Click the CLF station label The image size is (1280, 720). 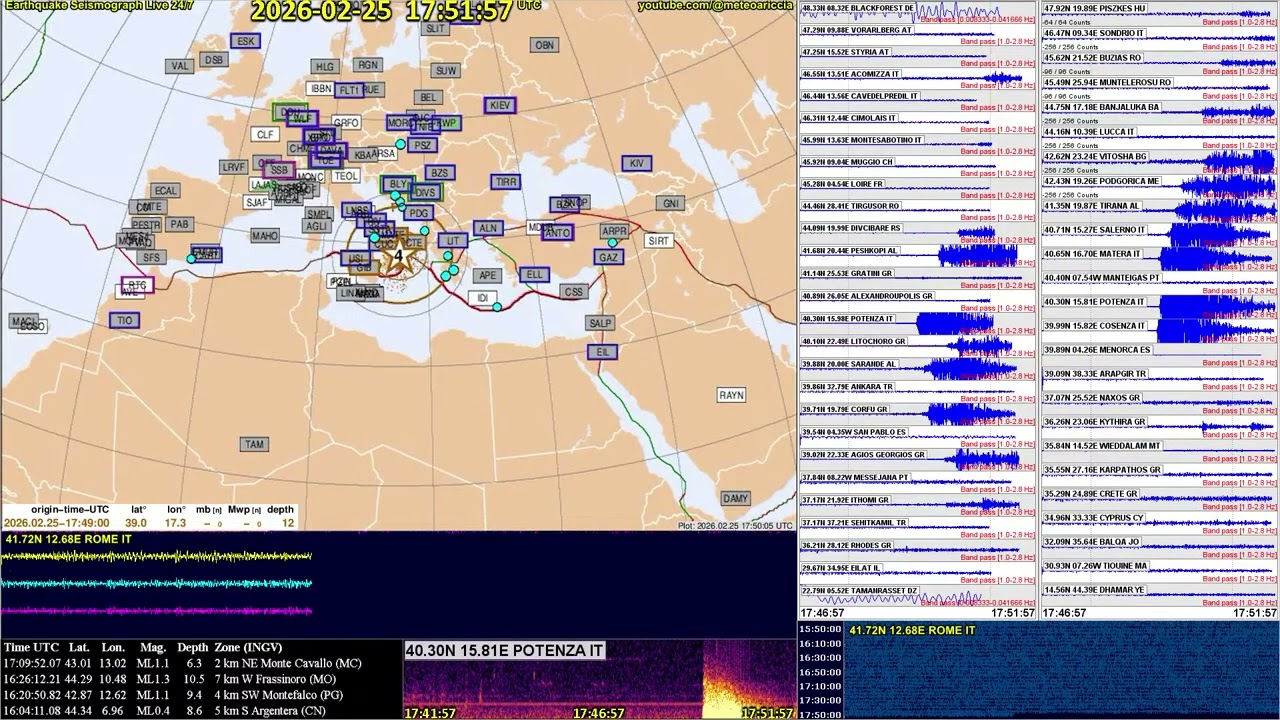[x=265, y=135]
